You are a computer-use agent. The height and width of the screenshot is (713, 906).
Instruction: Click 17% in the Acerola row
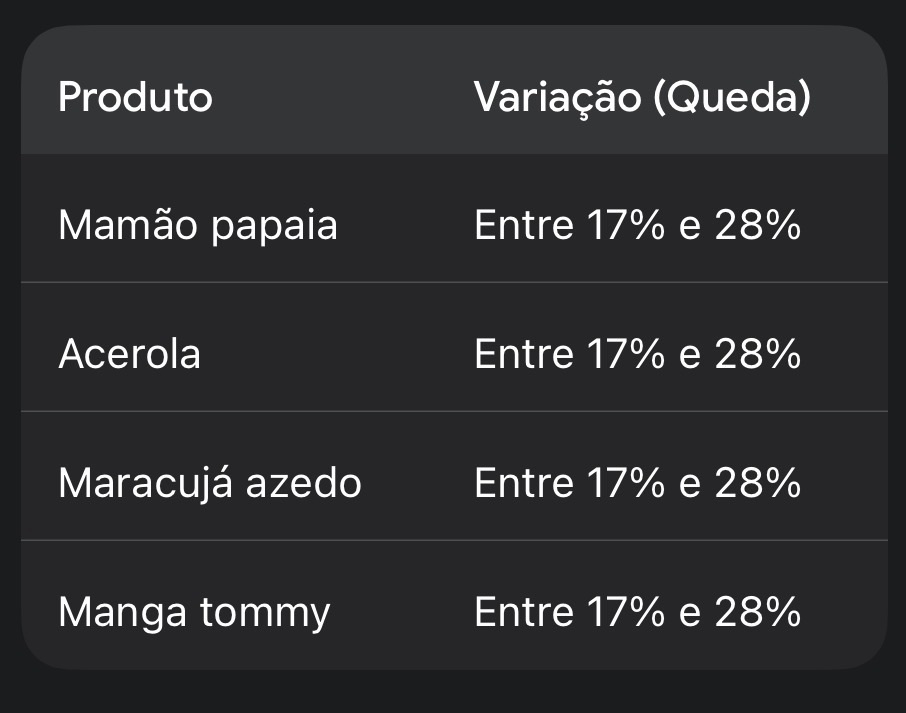pyautogui.click(x=622, y=355)
